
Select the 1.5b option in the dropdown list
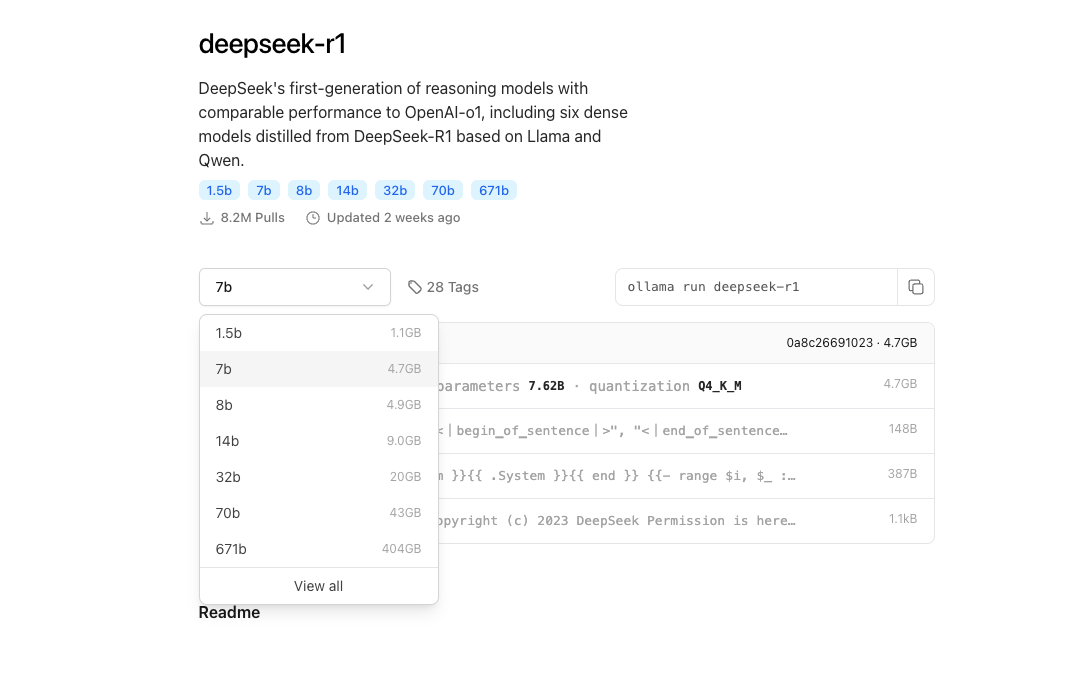tap(318, 333)
